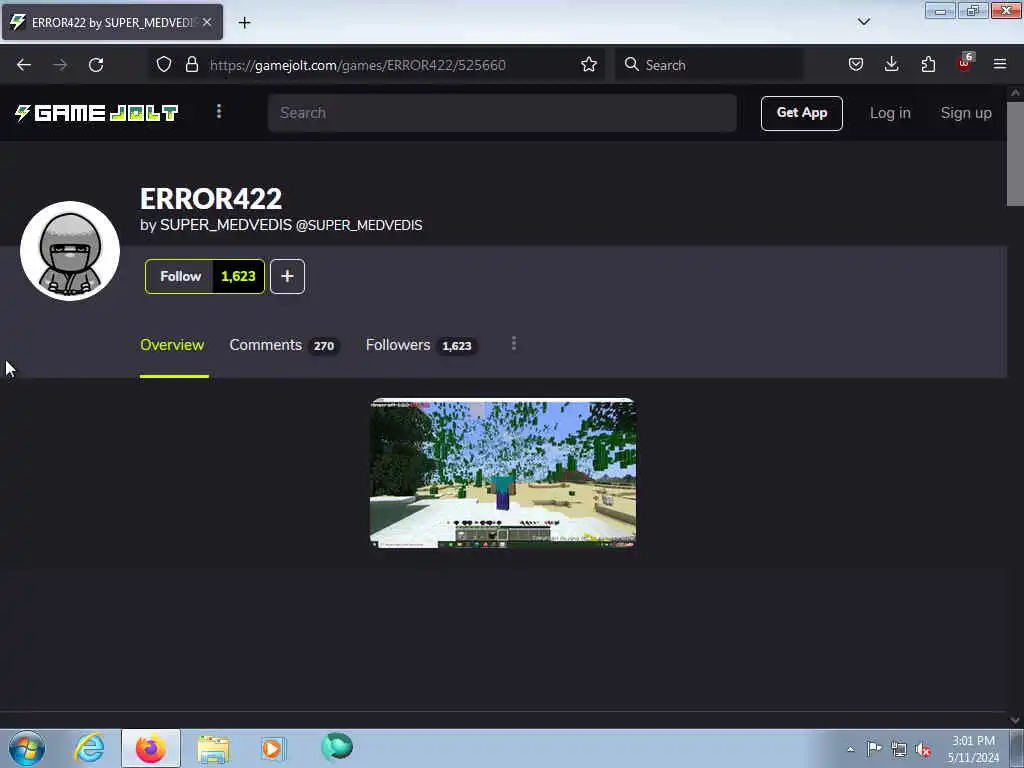Viewport: 1024px width, 768px height.
Task: Click the uBlock extension icon with badge
Action: click(965, 63)
